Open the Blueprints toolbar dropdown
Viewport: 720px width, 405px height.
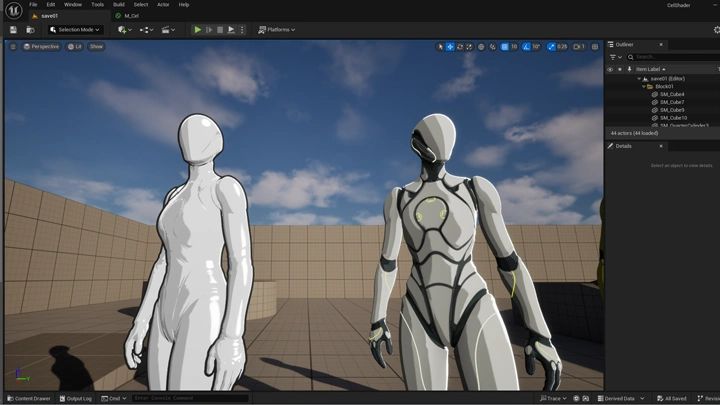point(146,30)
